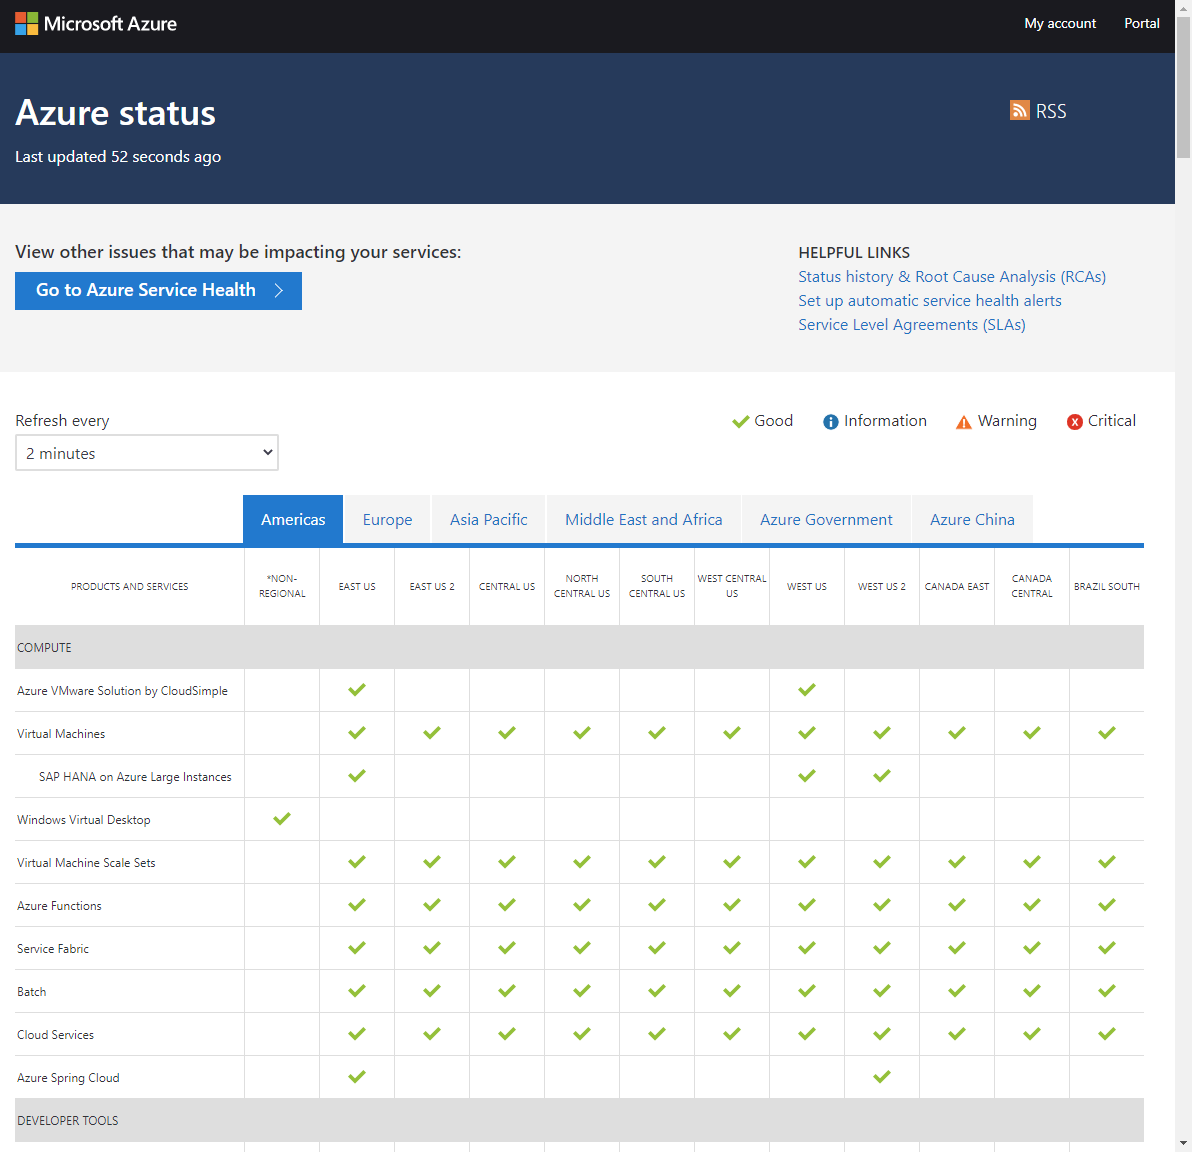
Task: Switch to the Europe tab
Action: click(x=387, y=520)
